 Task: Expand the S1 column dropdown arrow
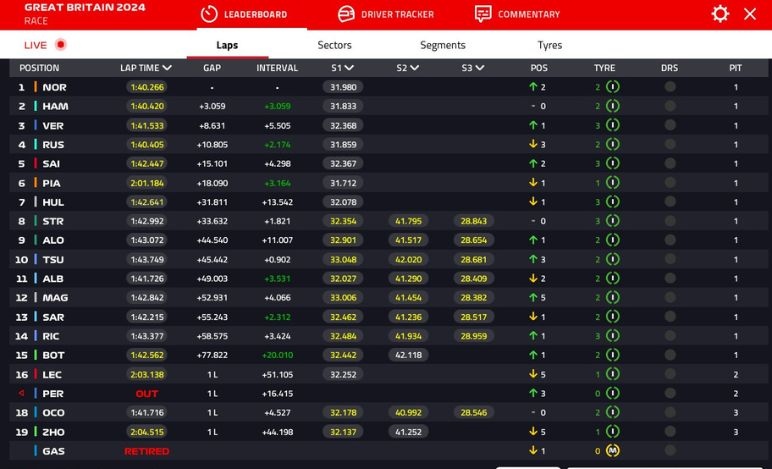click(350, 68)
